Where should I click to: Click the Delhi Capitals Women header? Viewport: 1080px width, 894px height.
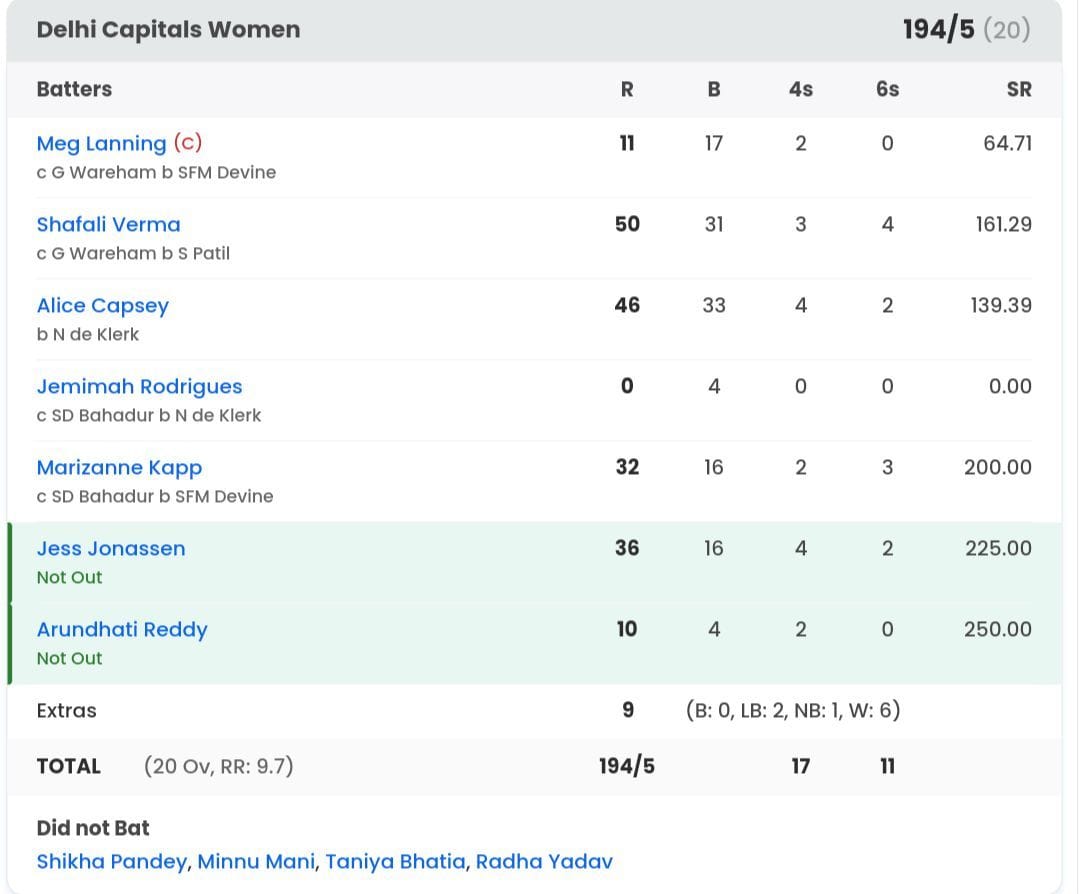point(167,29)
